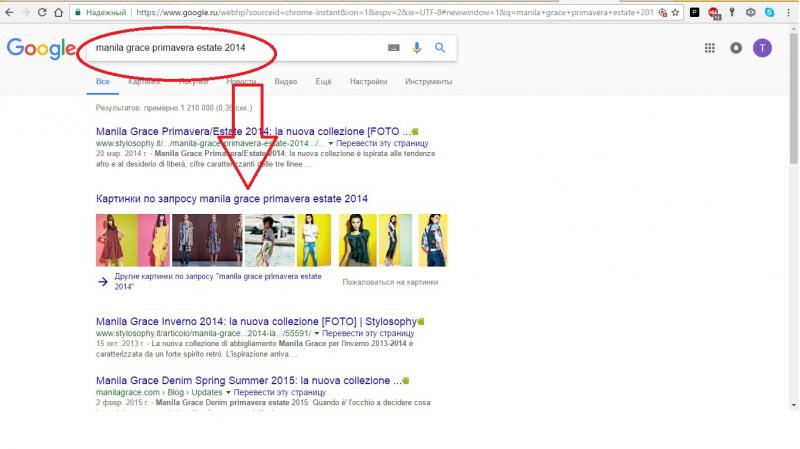
Task: Click Пожаловаться на картинки
Action: coord(390,282)
